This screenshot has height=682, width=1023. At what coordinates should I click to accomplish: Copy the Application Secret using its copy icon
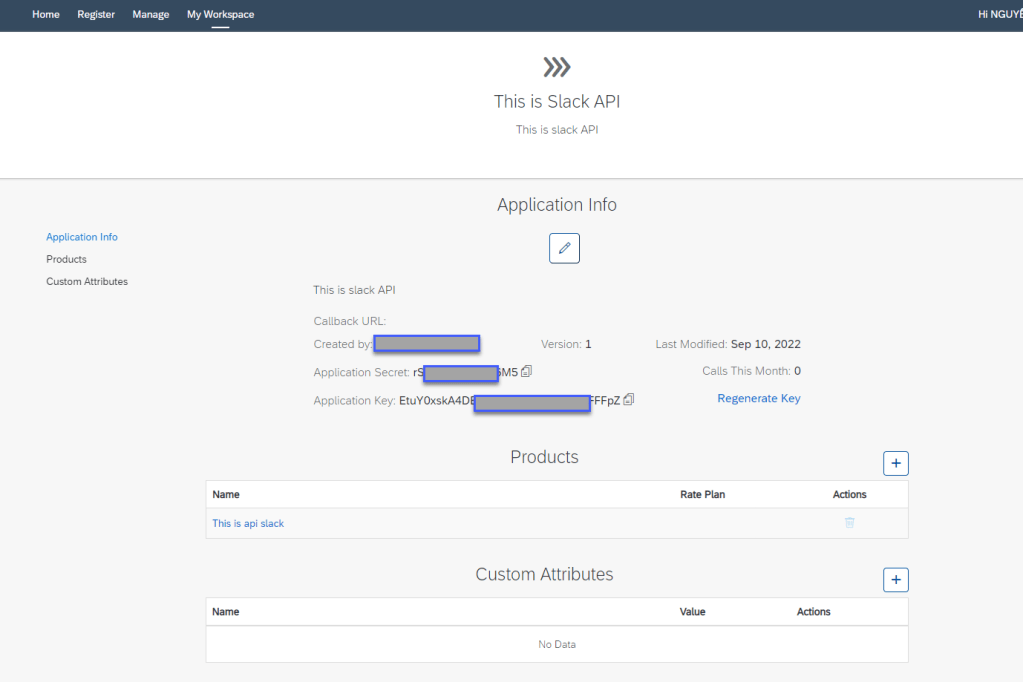pyautogui.click(x=527, y=372)
